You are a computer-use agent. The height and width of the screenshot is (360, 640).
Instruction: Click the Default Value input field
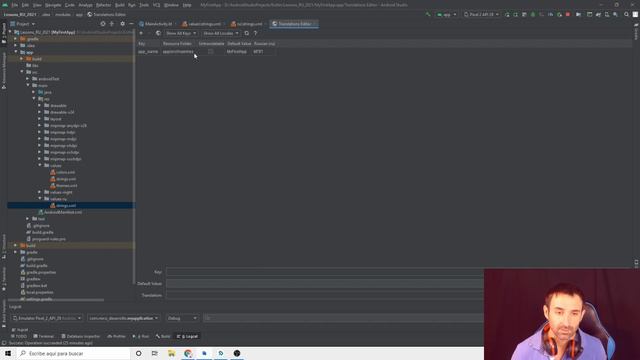[324, 284]
